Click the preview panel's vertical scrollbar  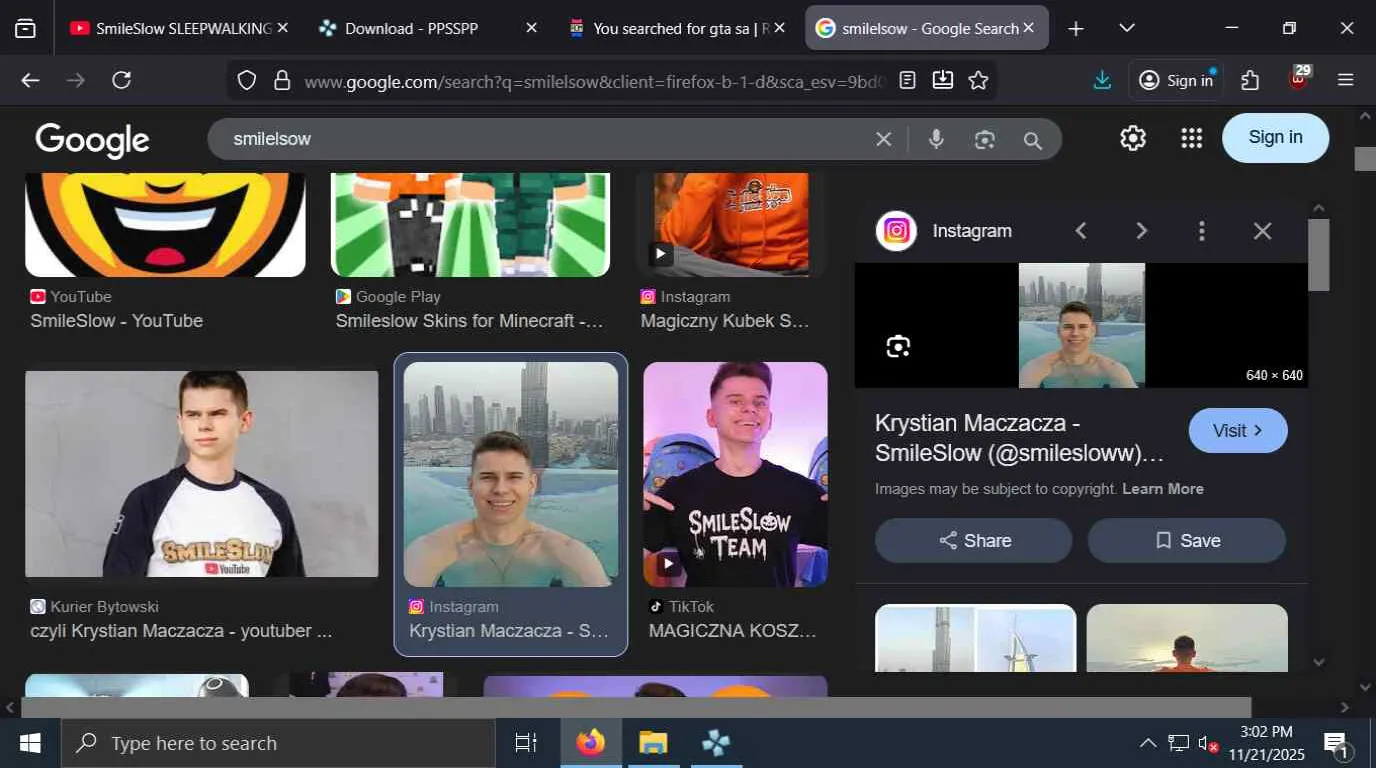point(1319,255)
